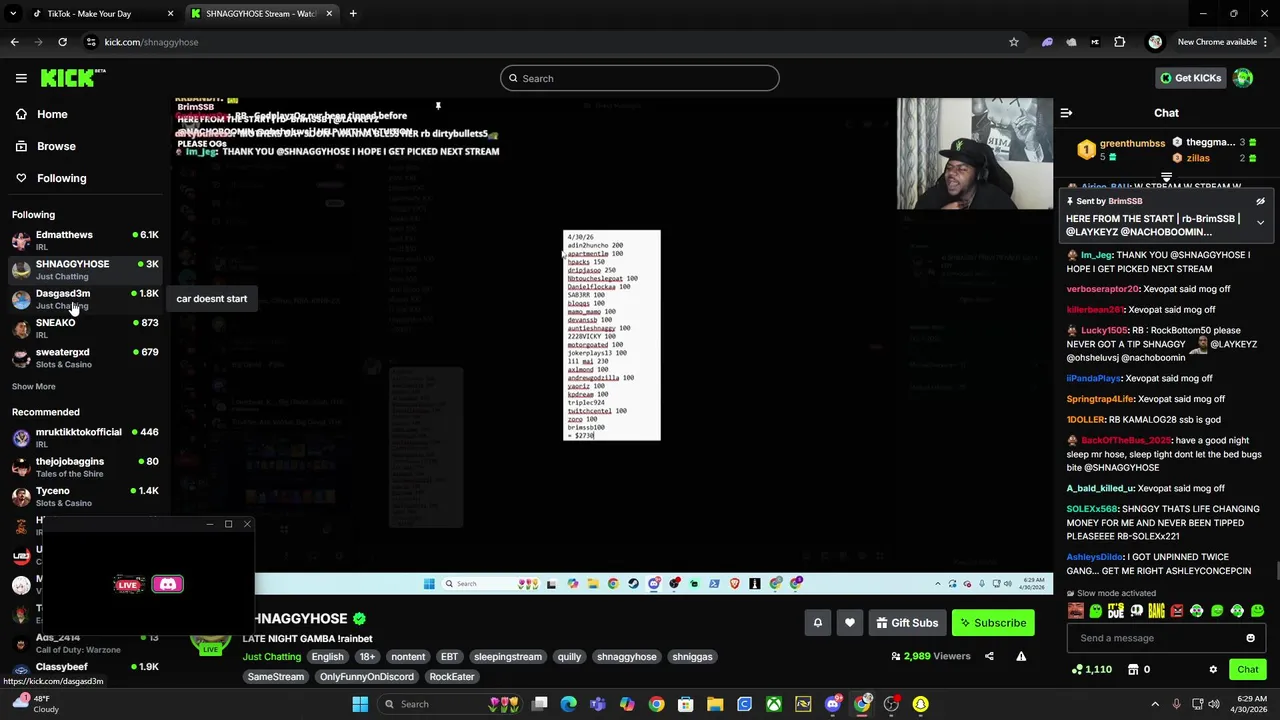
Task: Open mruktikktokofficial recommended channel
Action: 85,437
